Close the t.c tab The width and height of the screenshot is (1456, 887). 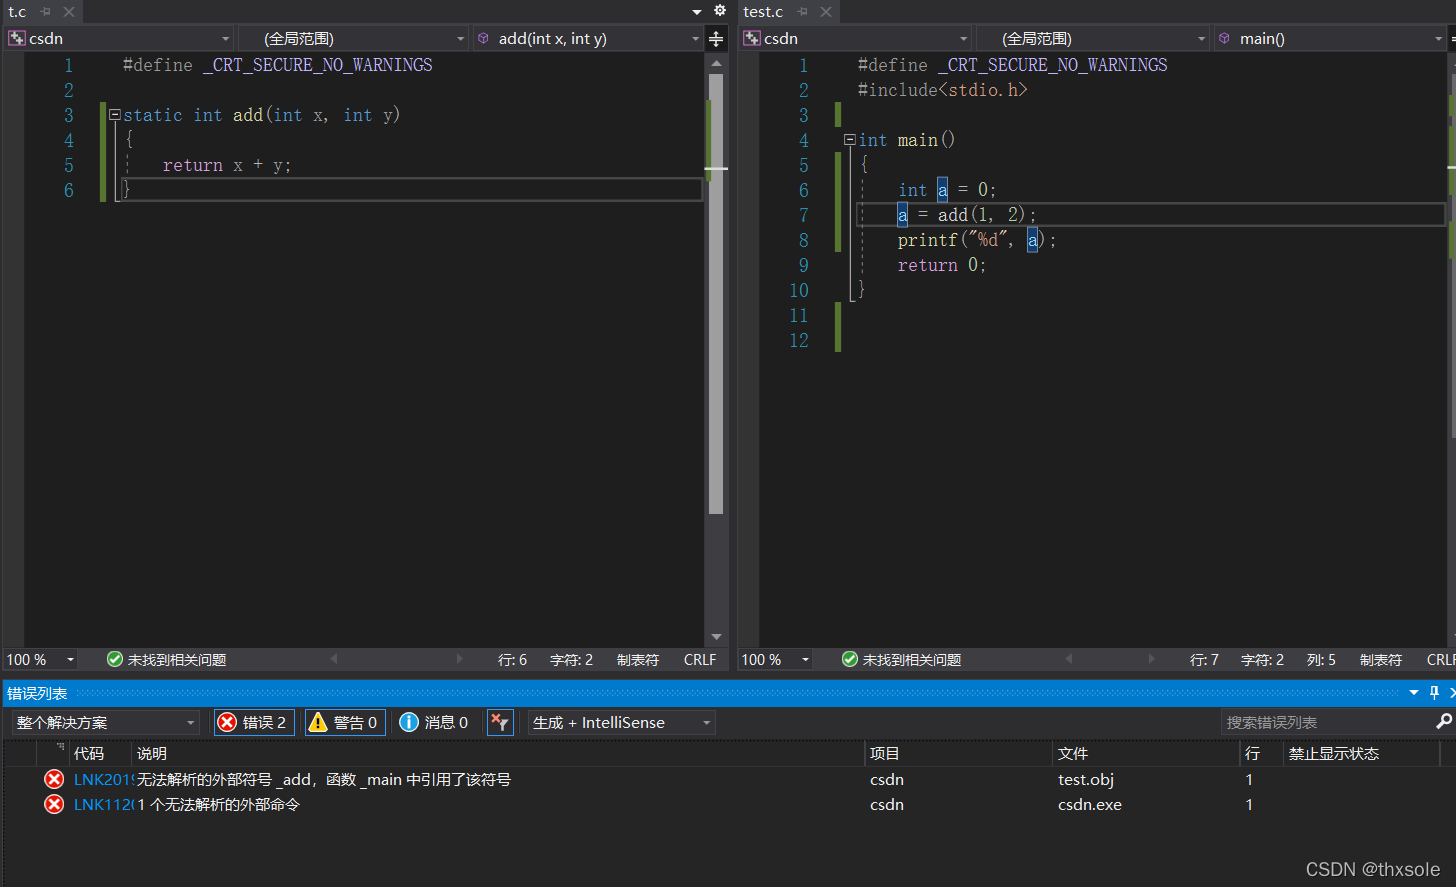(x=68, y=12)
